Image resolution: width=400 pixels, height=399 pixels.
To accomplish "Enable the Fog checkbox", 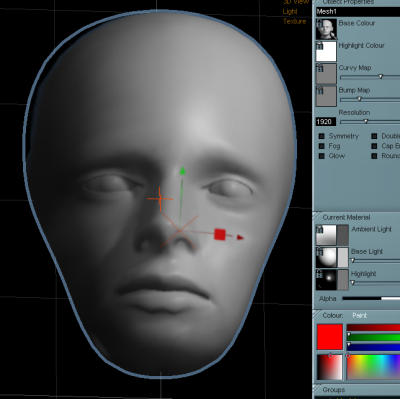I will pyautogui.click(x=322, y=146).
